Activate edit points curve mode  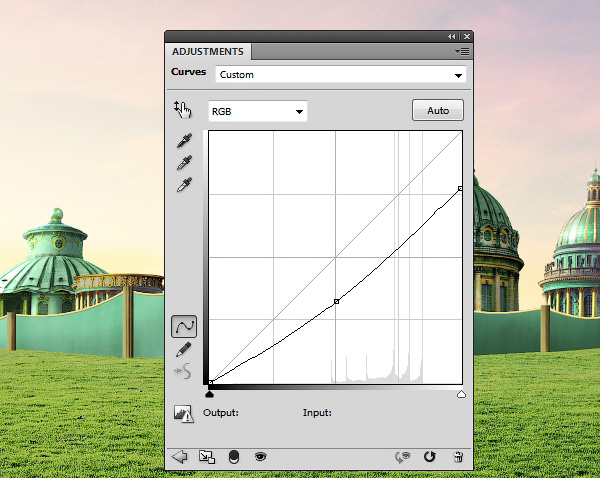(x=184, y=326)
